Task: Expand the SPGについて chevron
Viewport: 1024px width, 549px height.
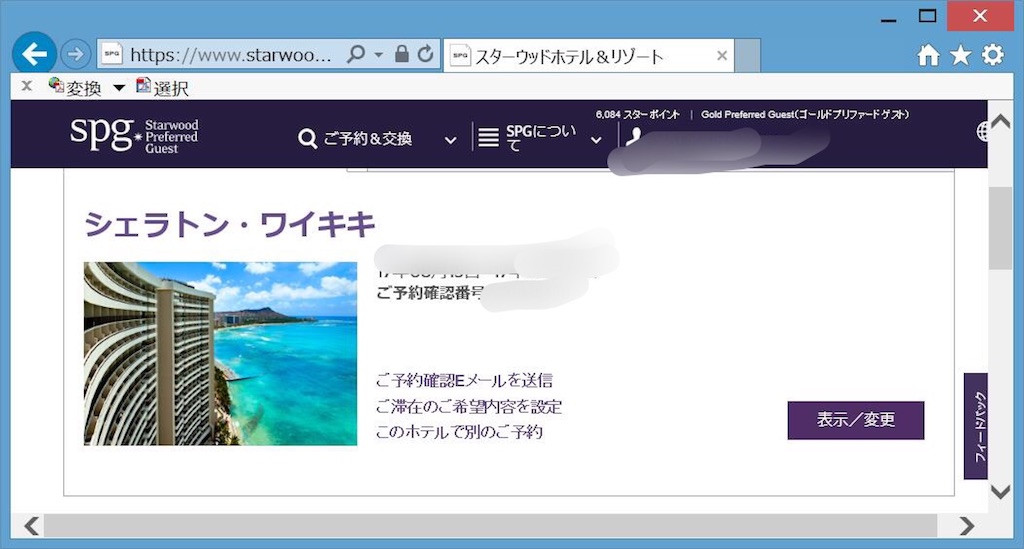Action: tap(596, 140)
